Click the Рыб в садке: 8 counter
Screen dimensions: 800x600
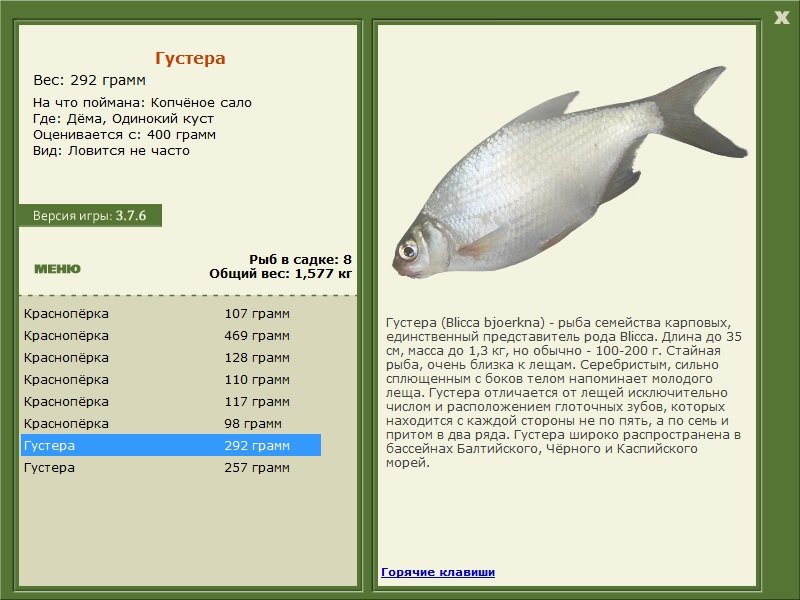[x=300, y=259]
